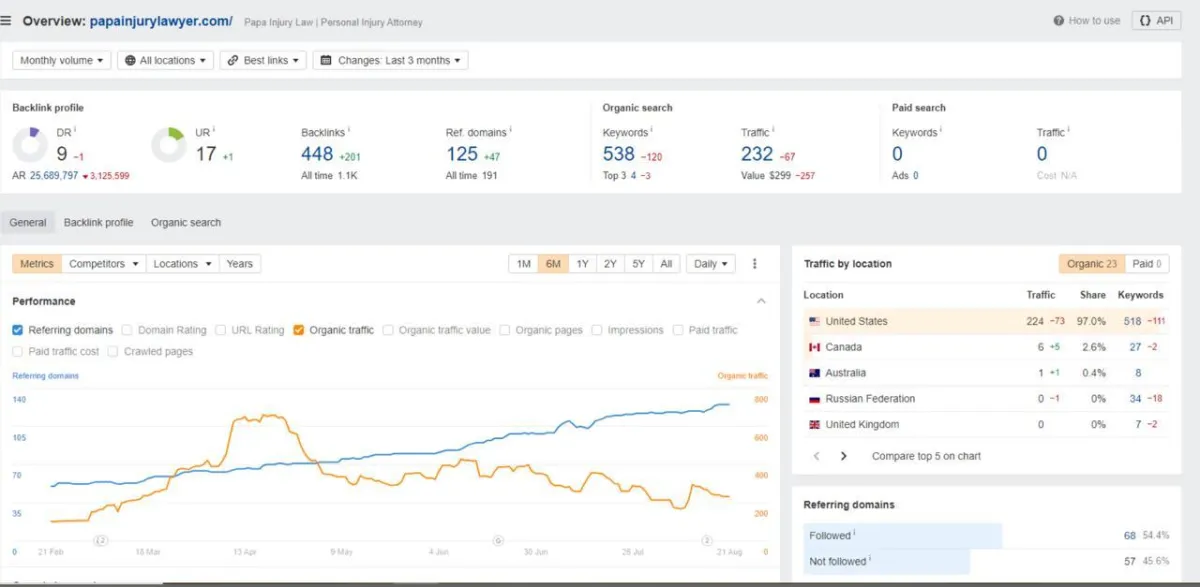Enable the Domain Rating checkbox
The width and height of the screenshot is (1200, 587).
coord(127,330)
